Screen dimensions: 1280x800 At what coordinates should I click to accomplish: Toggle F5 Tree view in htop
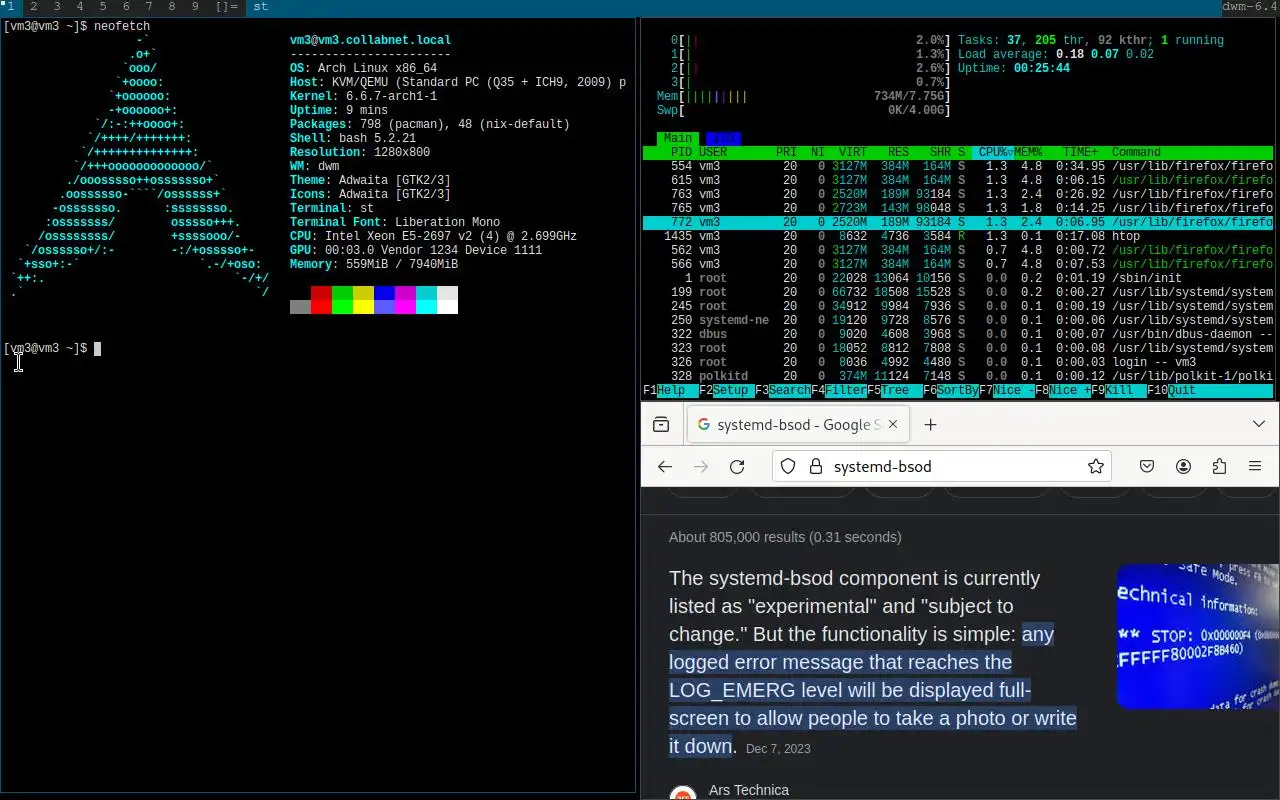(x=895, y=390)
